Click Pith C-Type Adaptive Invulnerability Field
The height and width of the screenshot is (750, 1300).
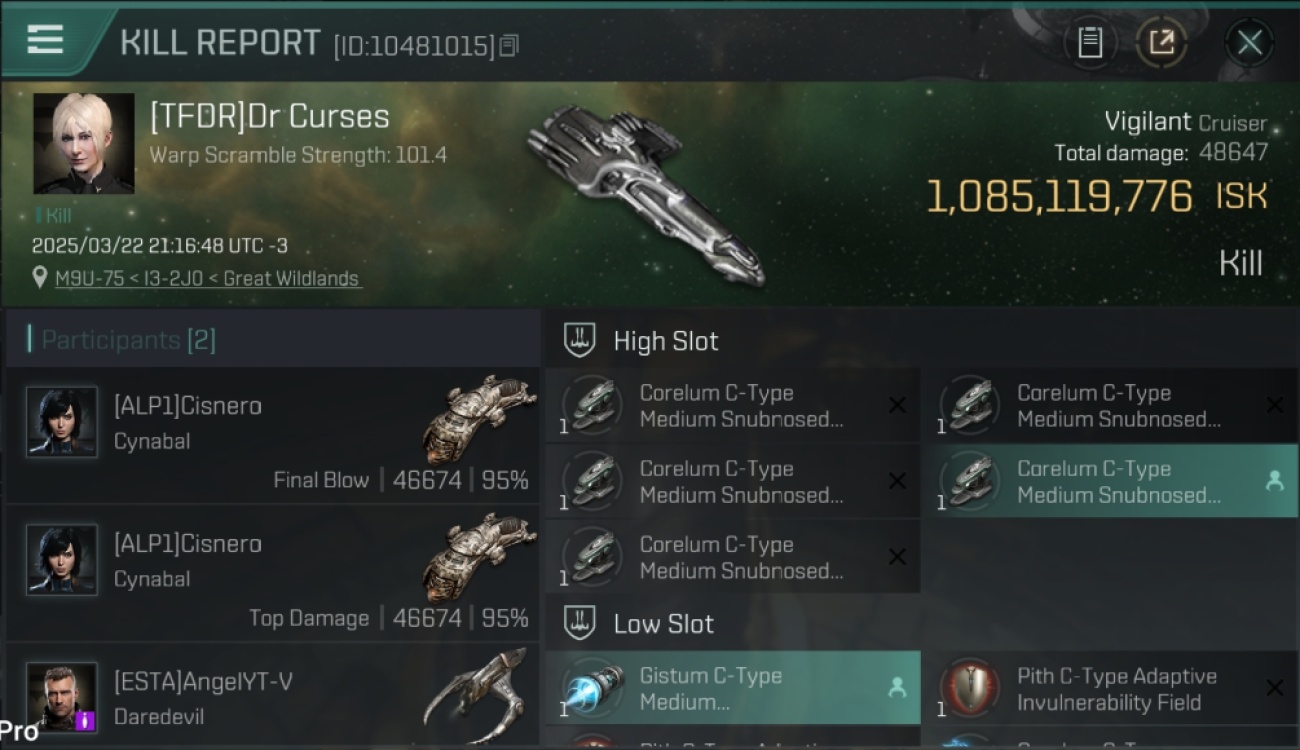(1108, 688)
